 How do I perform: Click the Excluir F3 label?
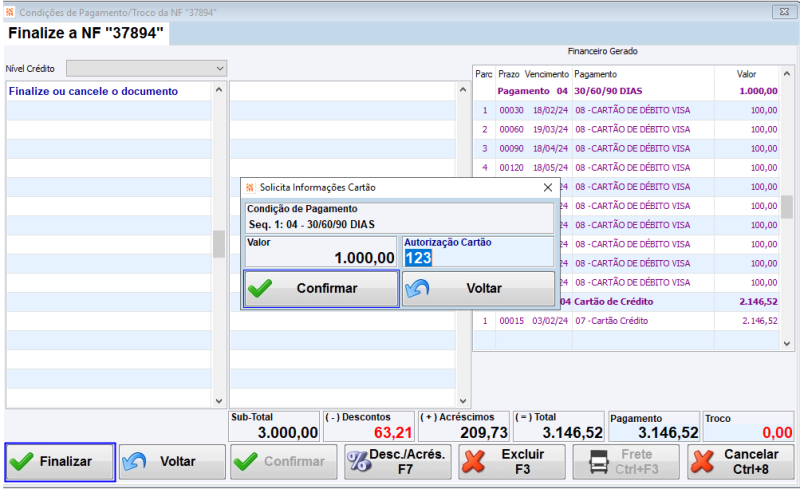point(523,461)
